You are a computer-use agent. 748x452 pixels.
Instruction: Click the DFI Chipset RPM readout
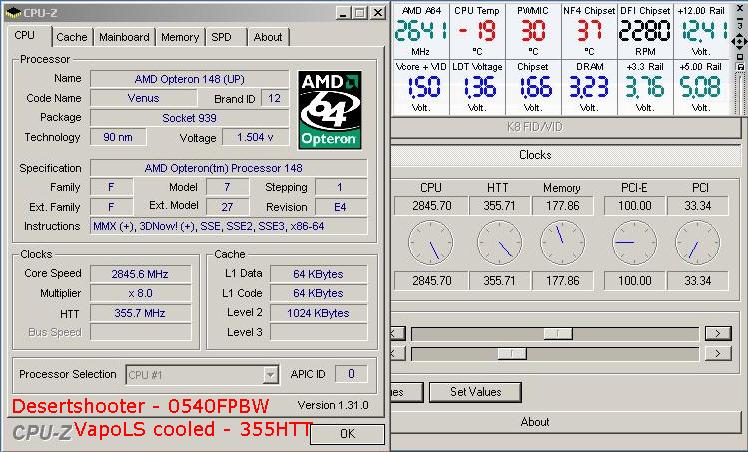pyautogui.click(x=645, y=31)
